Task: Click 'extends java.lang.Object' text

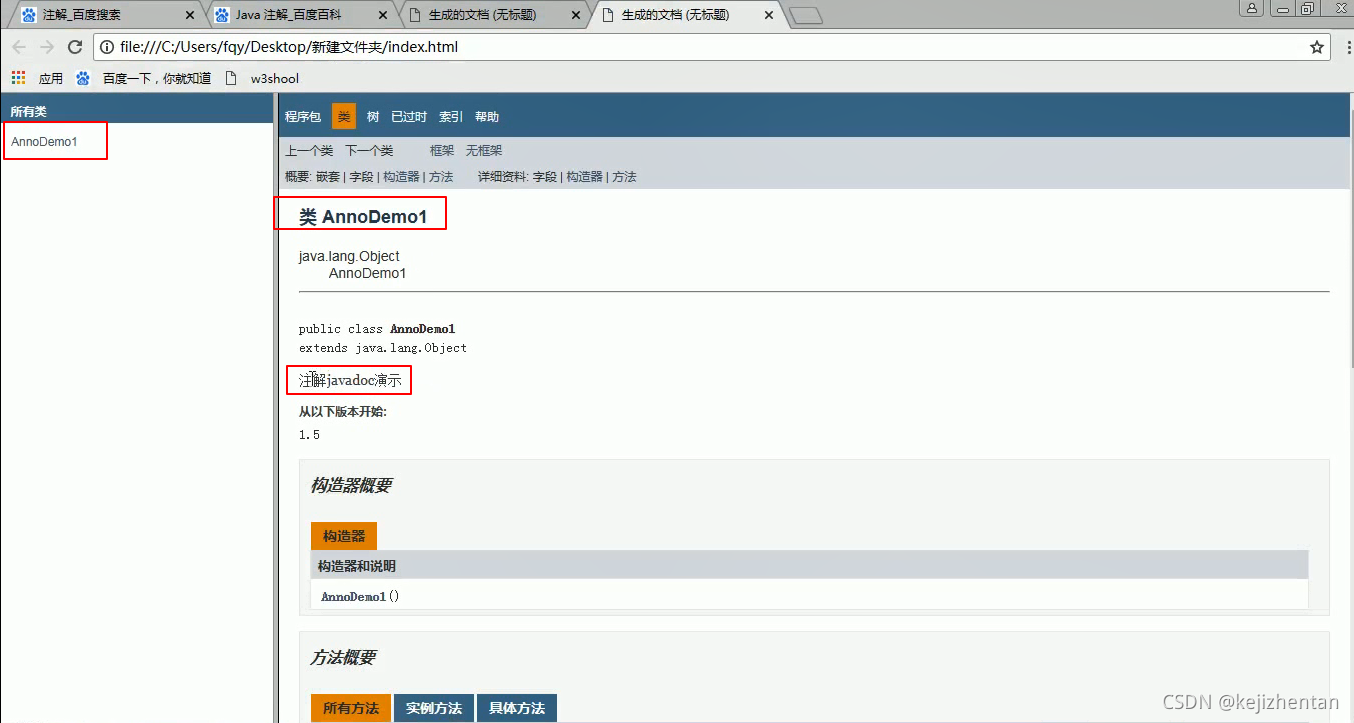Action: tap(383, 348)
